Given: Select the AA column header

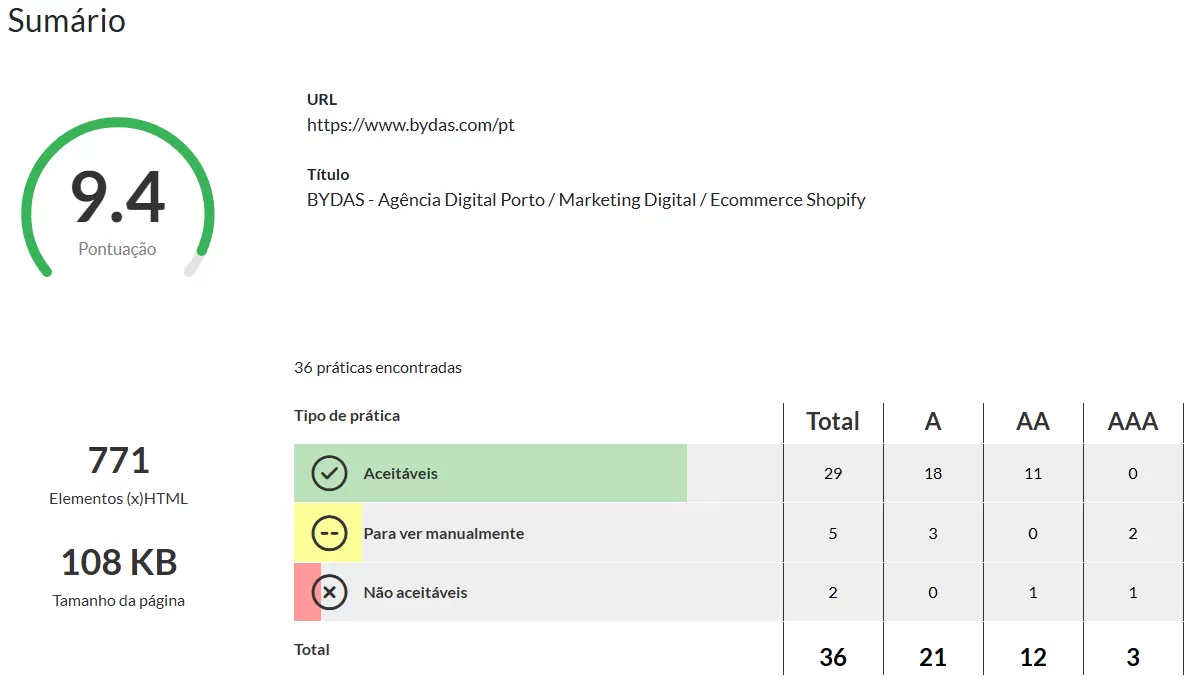Looking at the screenshot, I should (x=1033, y=421).
